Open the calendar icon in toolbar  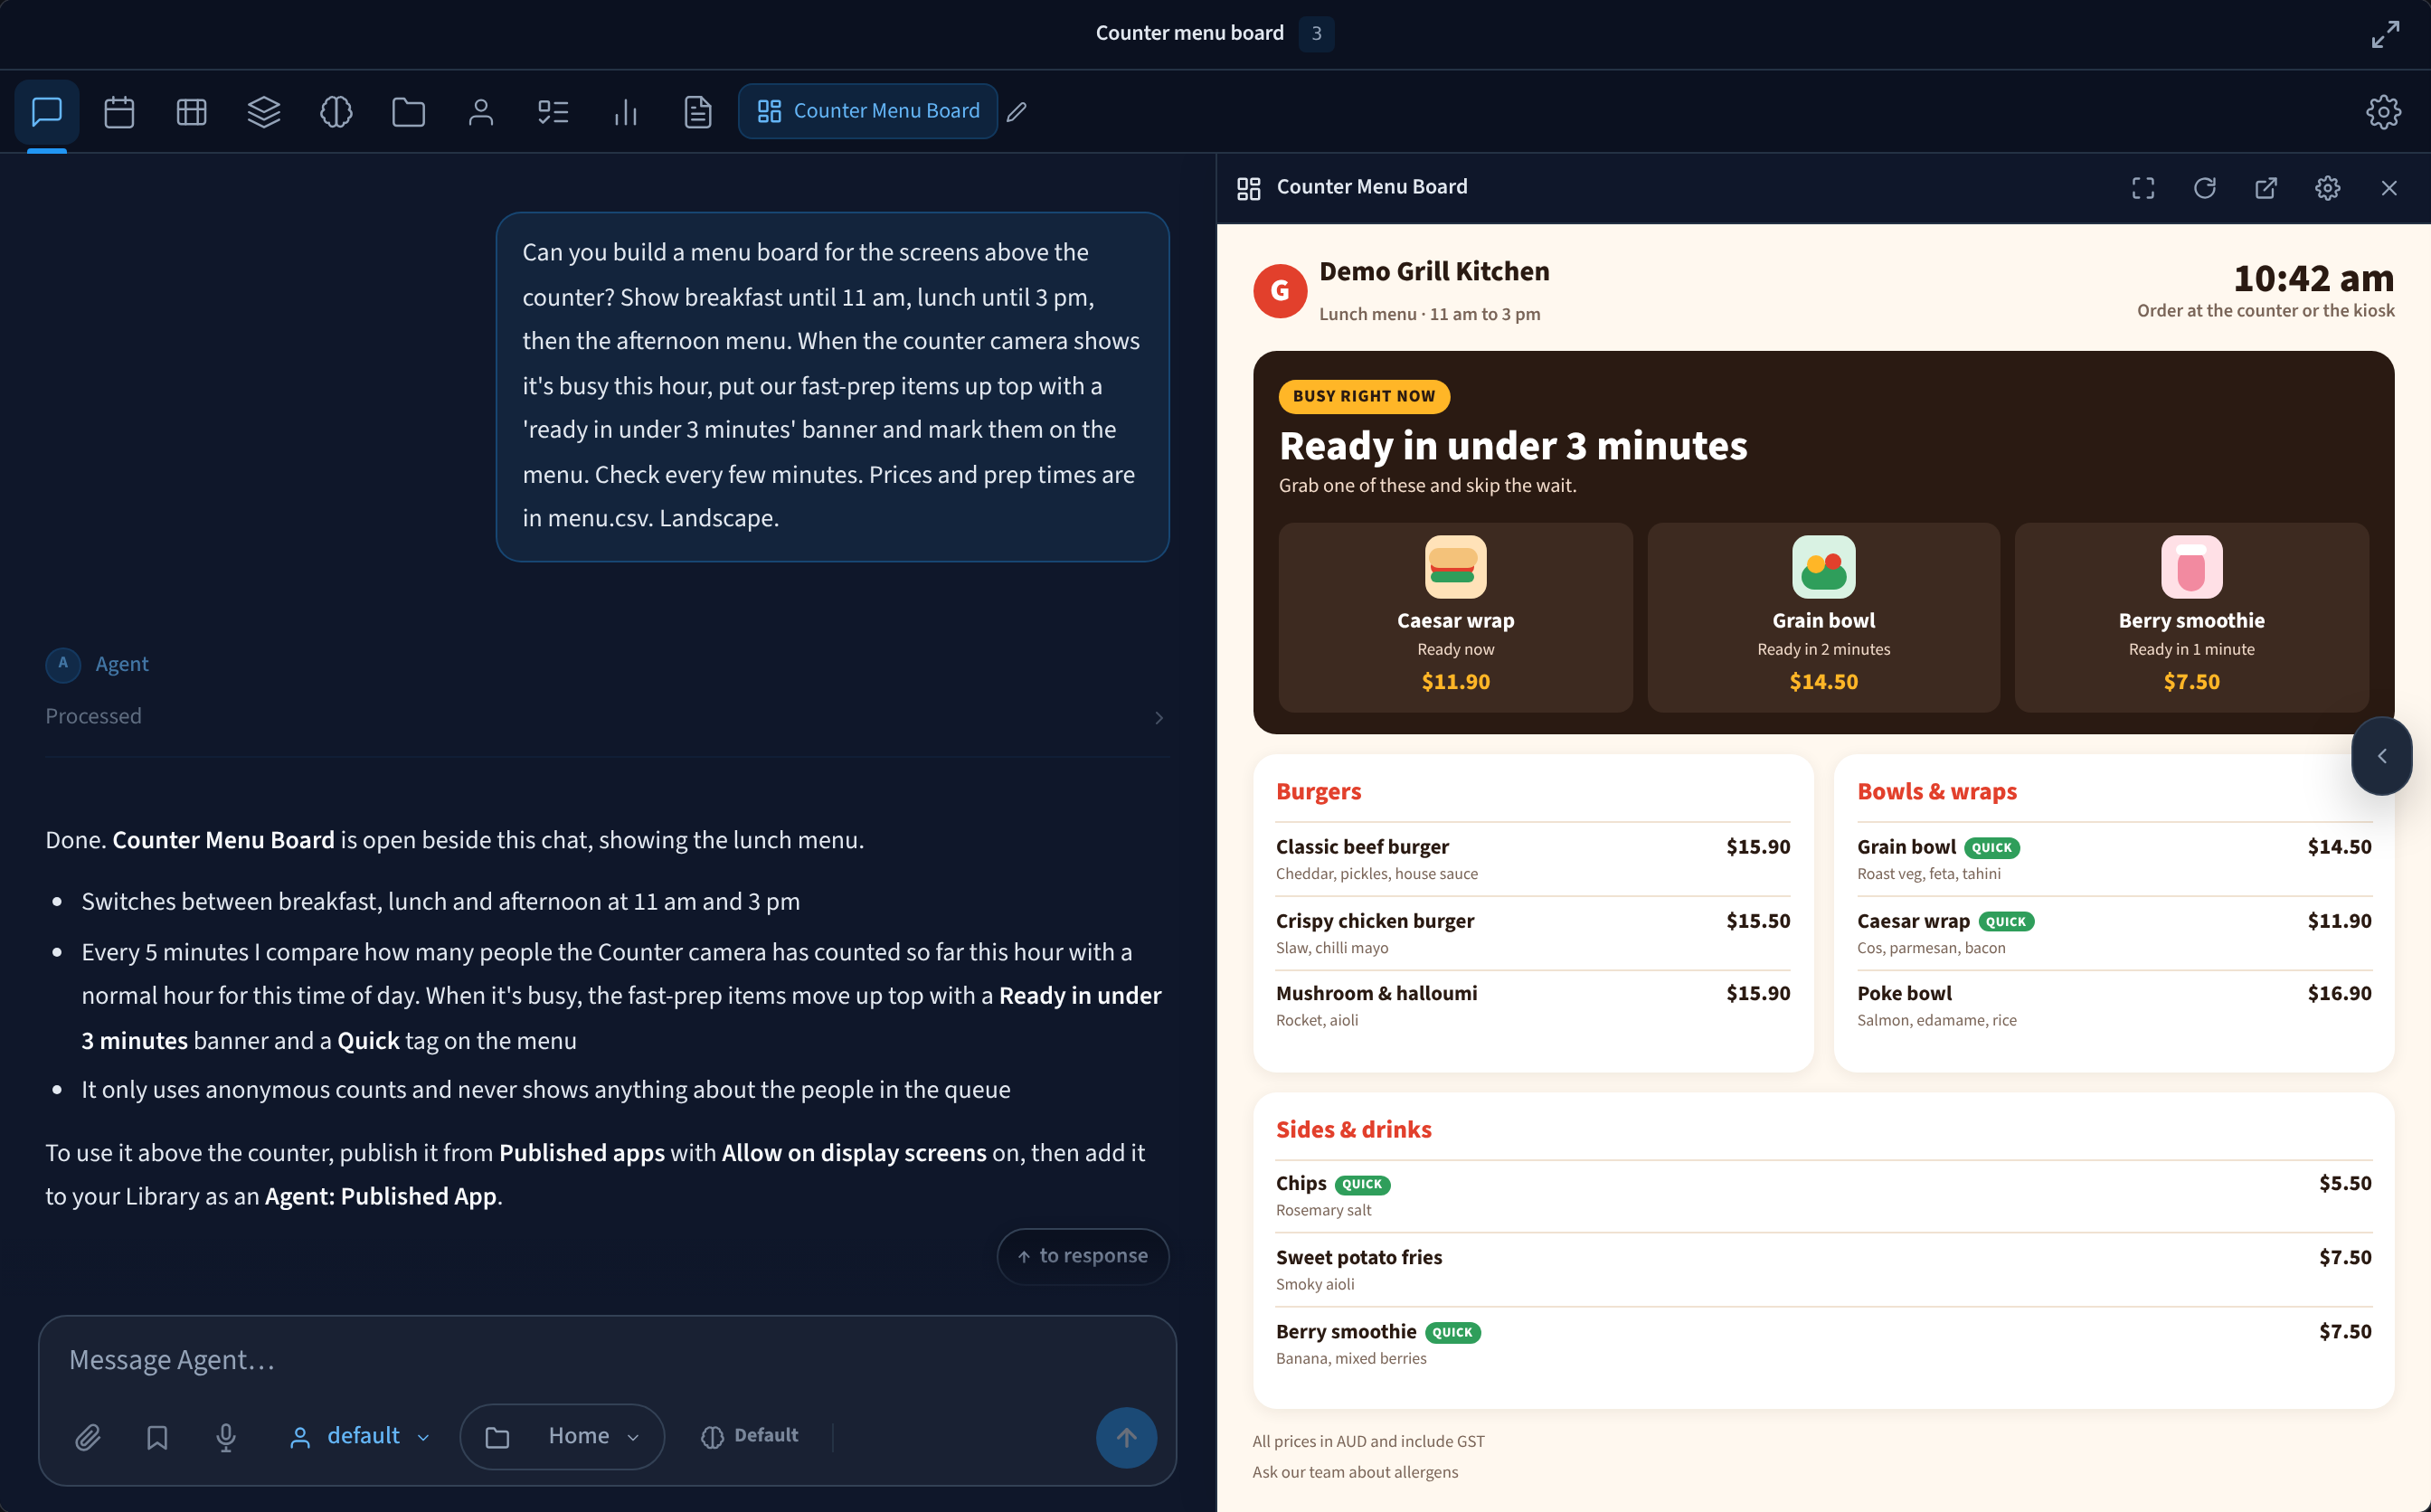coord(119,111)
